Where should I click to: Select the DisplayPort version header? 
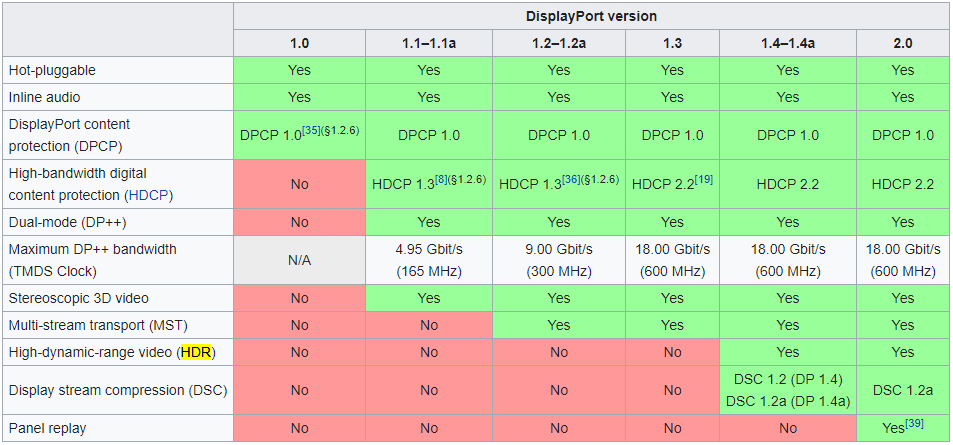[591, 16]
